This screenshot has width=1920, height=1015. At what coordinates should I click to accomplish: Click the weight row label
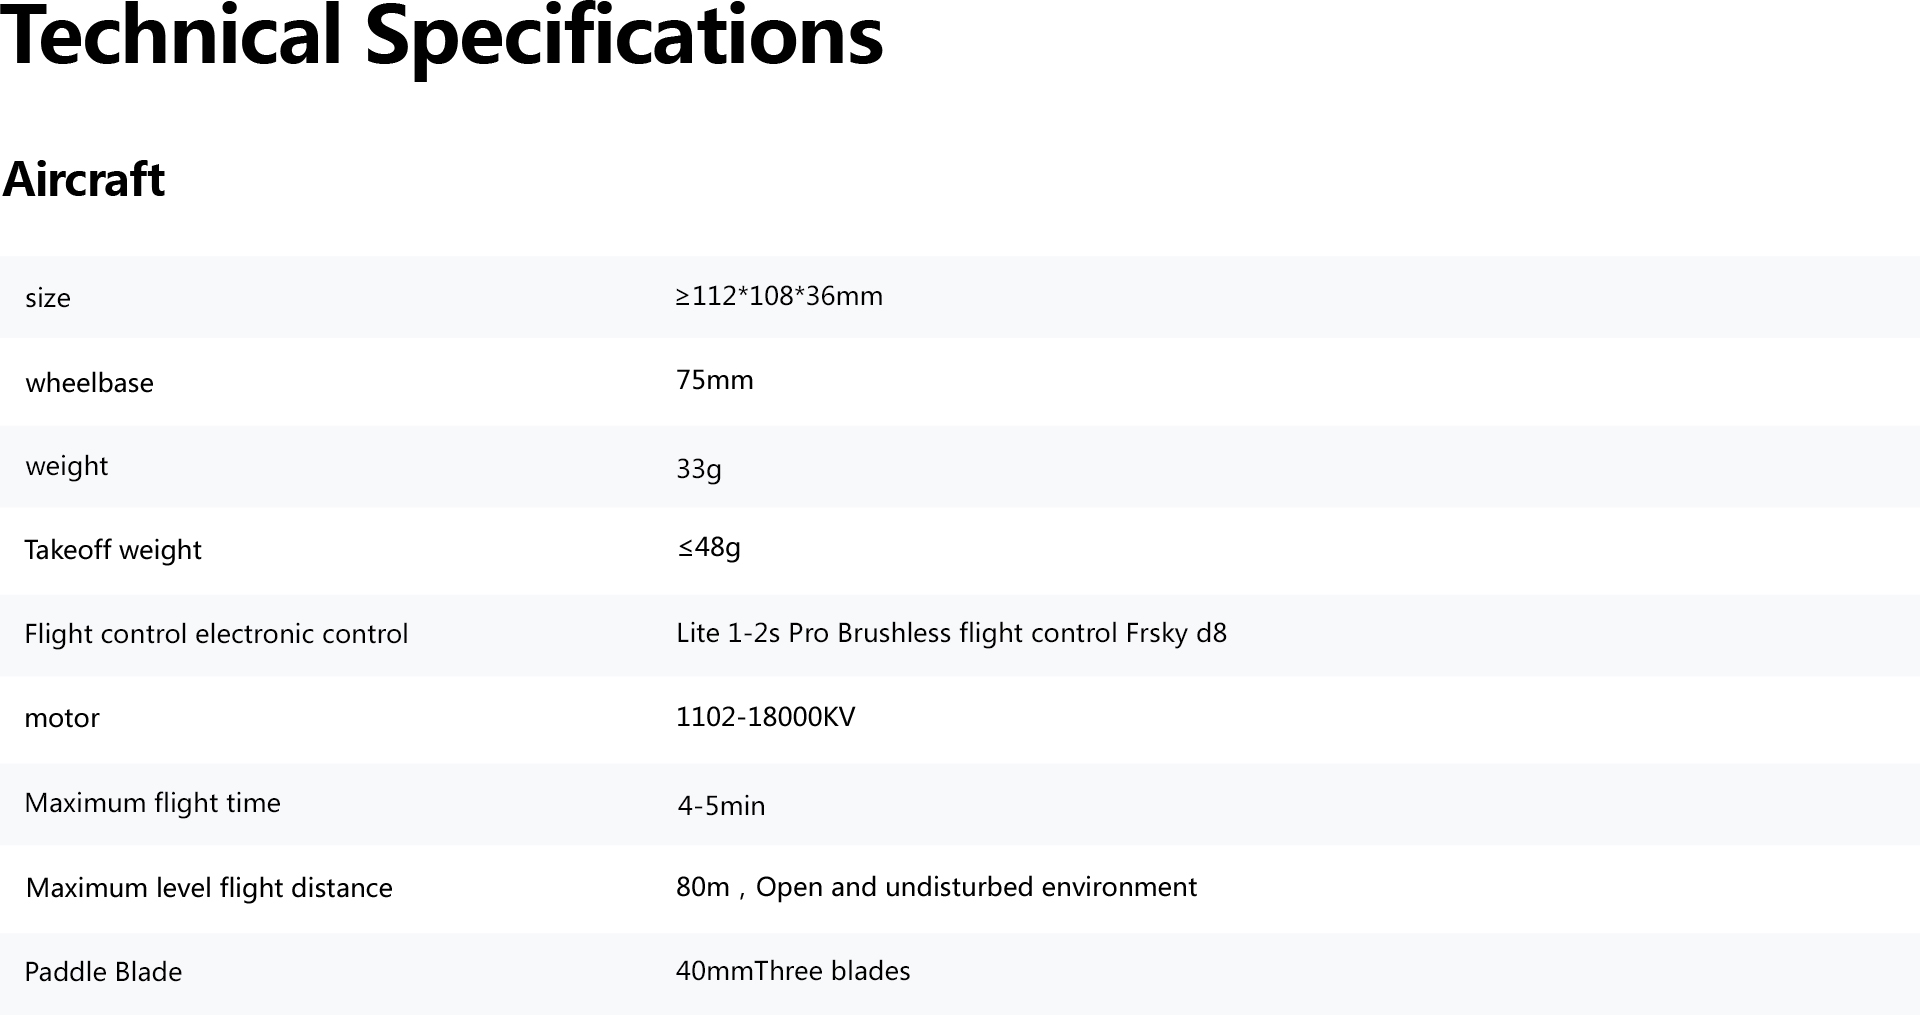click(66, 467)
